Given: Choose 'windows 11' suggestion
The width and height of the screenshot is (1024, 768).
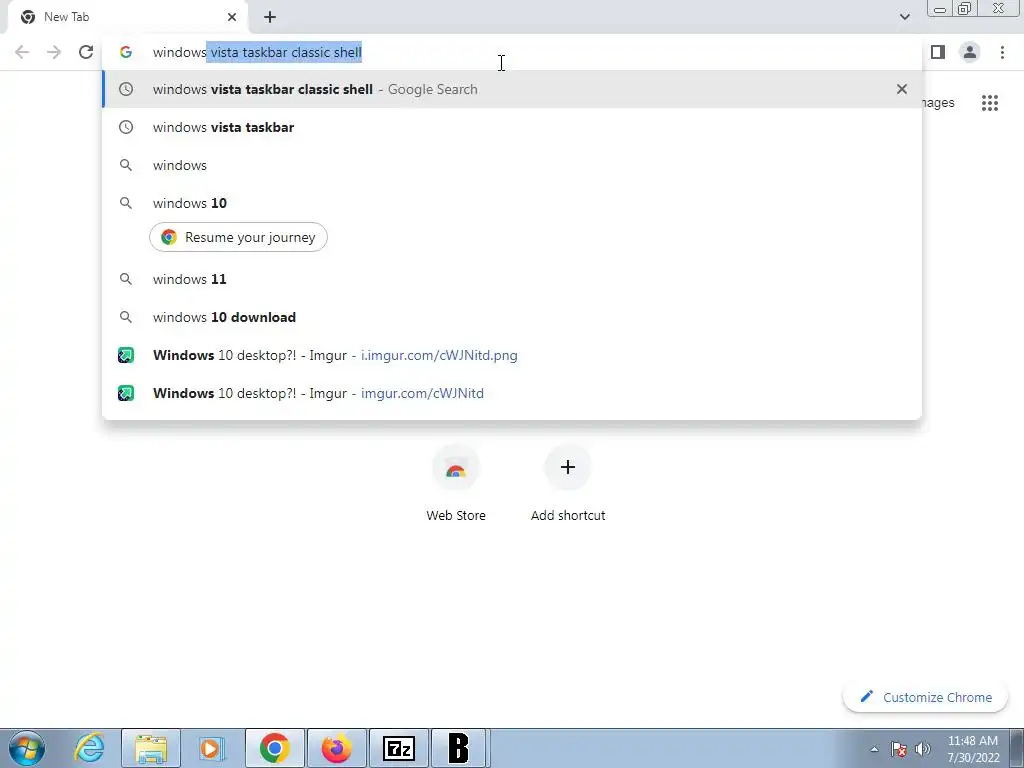Looking at the screenshot, I should point(512,279).
